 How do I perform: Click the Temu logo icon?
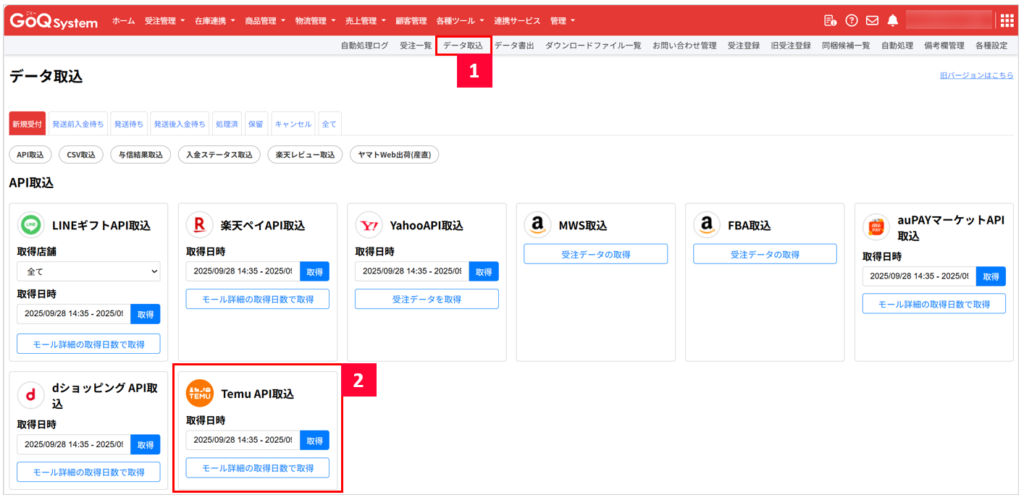point(200,394)
